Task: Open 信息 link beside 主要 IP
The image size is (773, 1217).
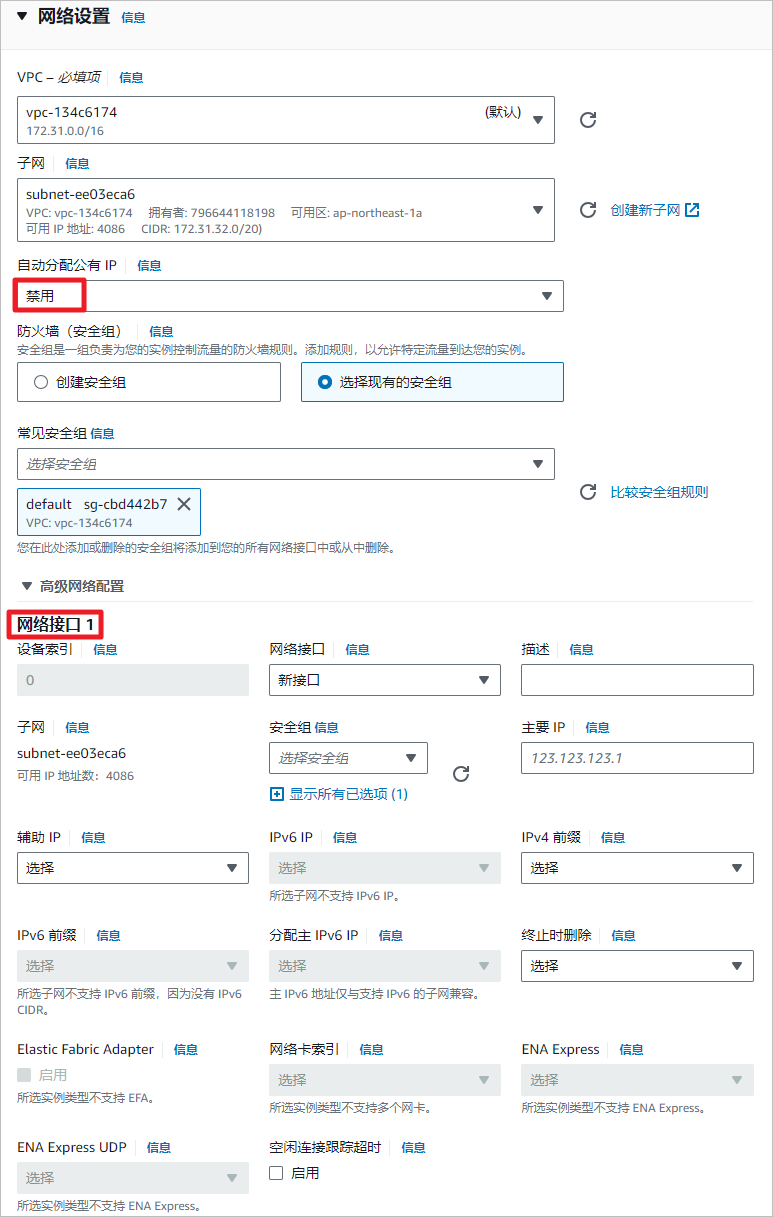Action: pos(597,727)
